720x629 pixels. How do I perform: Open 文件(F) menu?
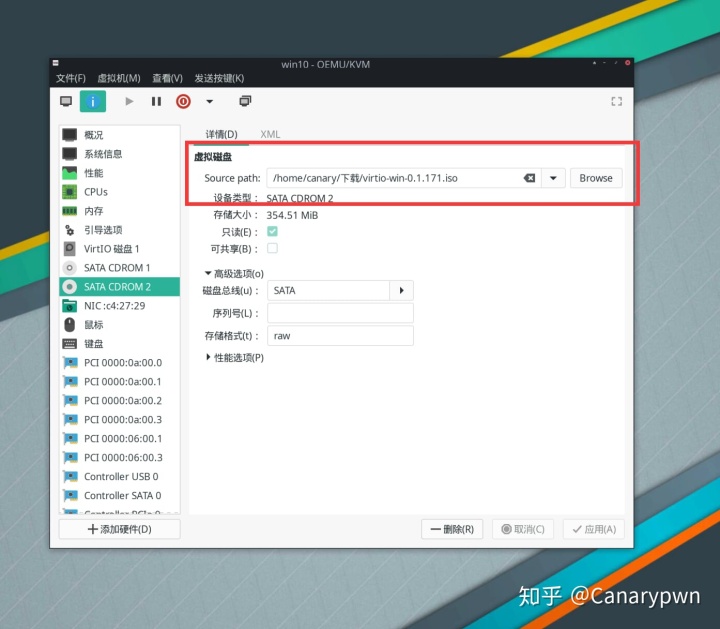(71, 78)
